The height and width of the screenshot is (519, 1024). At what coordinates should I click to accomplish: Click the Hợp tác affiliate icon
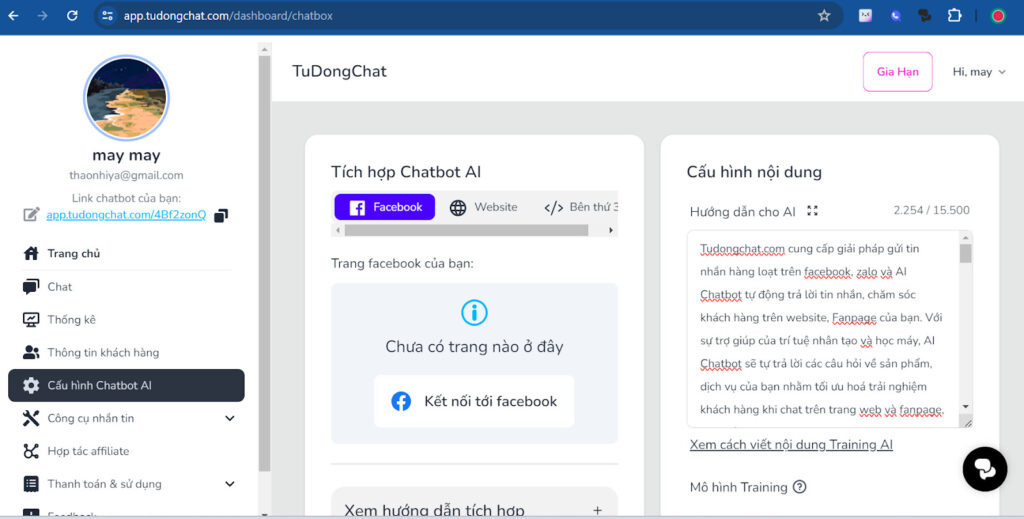pyautogui.click(x=31, y=451)
